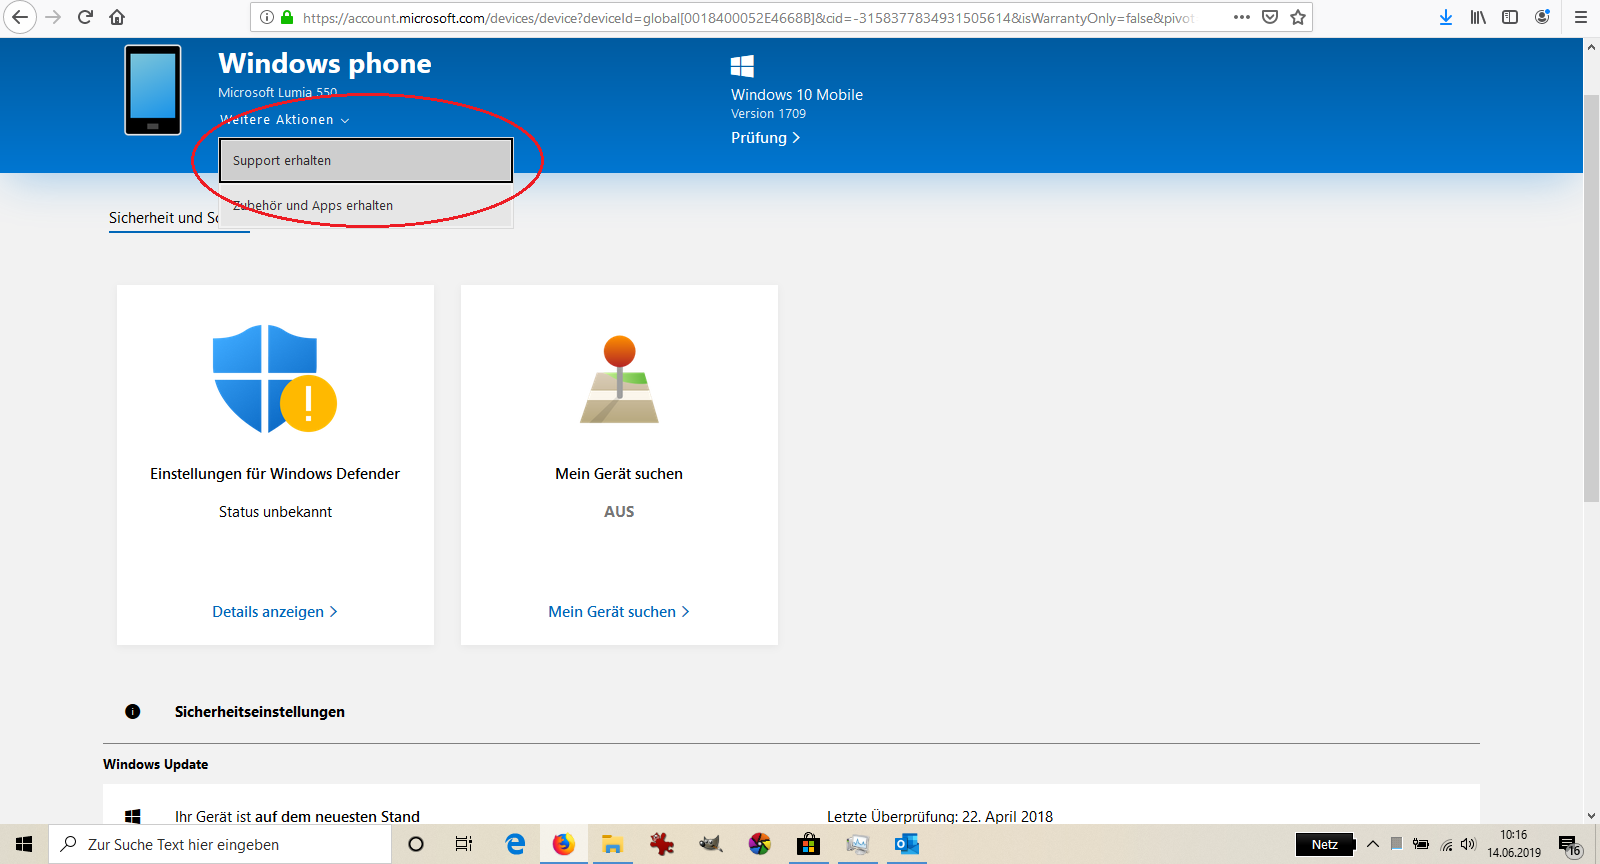This screenshot has height=864, width=1600.
Task: Open the Wi-Fi network tray icon
Action: [x=1446, y=845]
